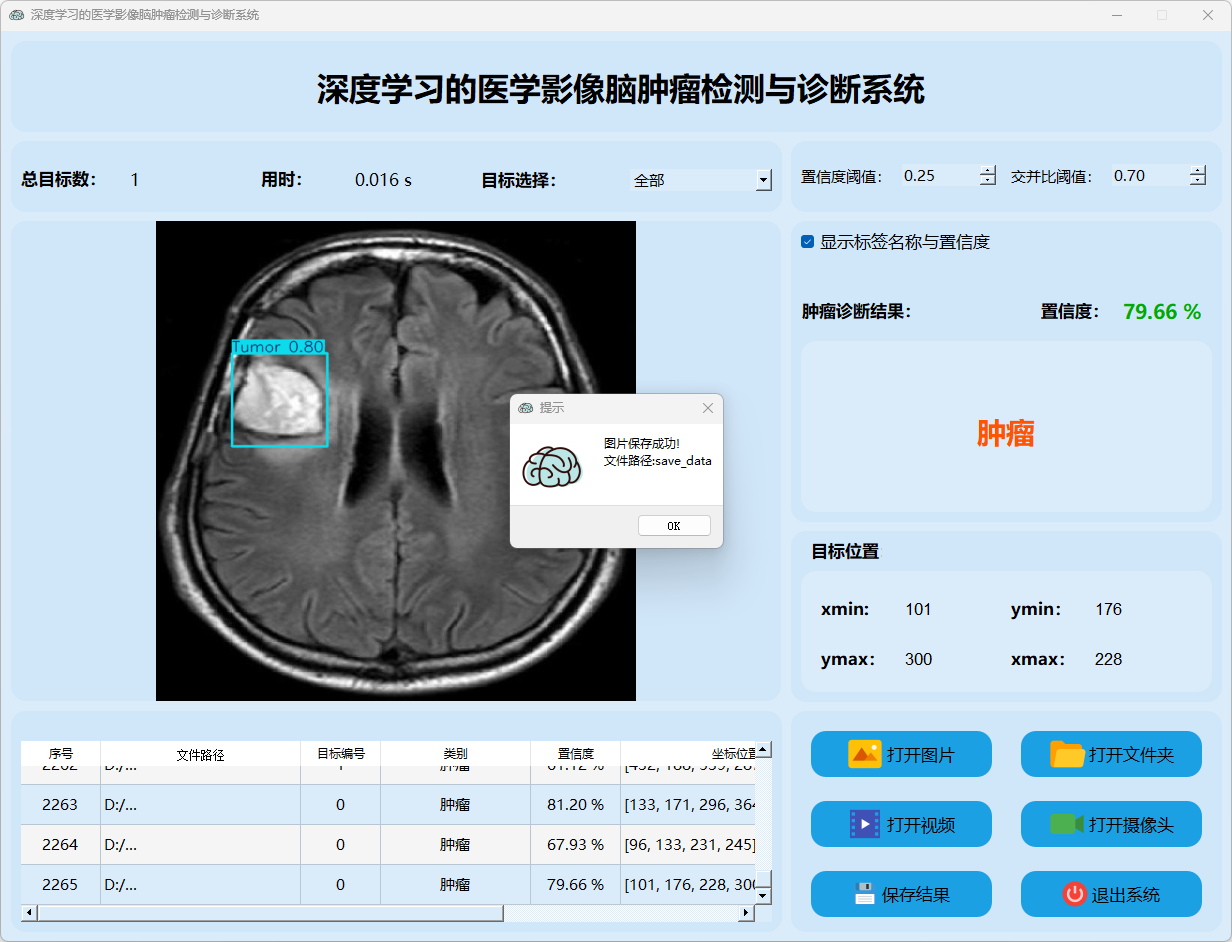
Task: Increase the 置信度阈值 value with up arrow
Action: [x=988, y=170]
